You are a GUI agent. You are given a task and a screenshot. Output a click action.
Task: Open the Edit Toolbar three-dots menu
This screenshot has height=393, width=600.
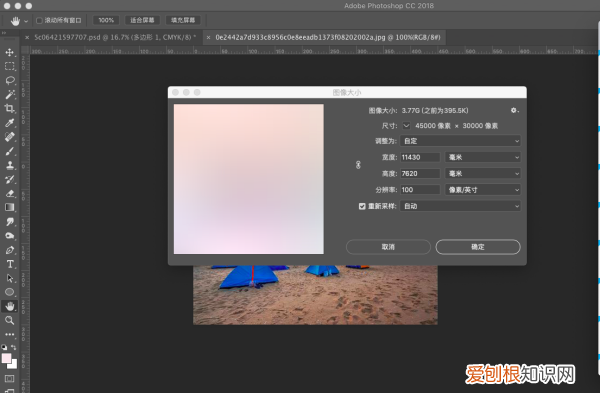tap(10, 334)
